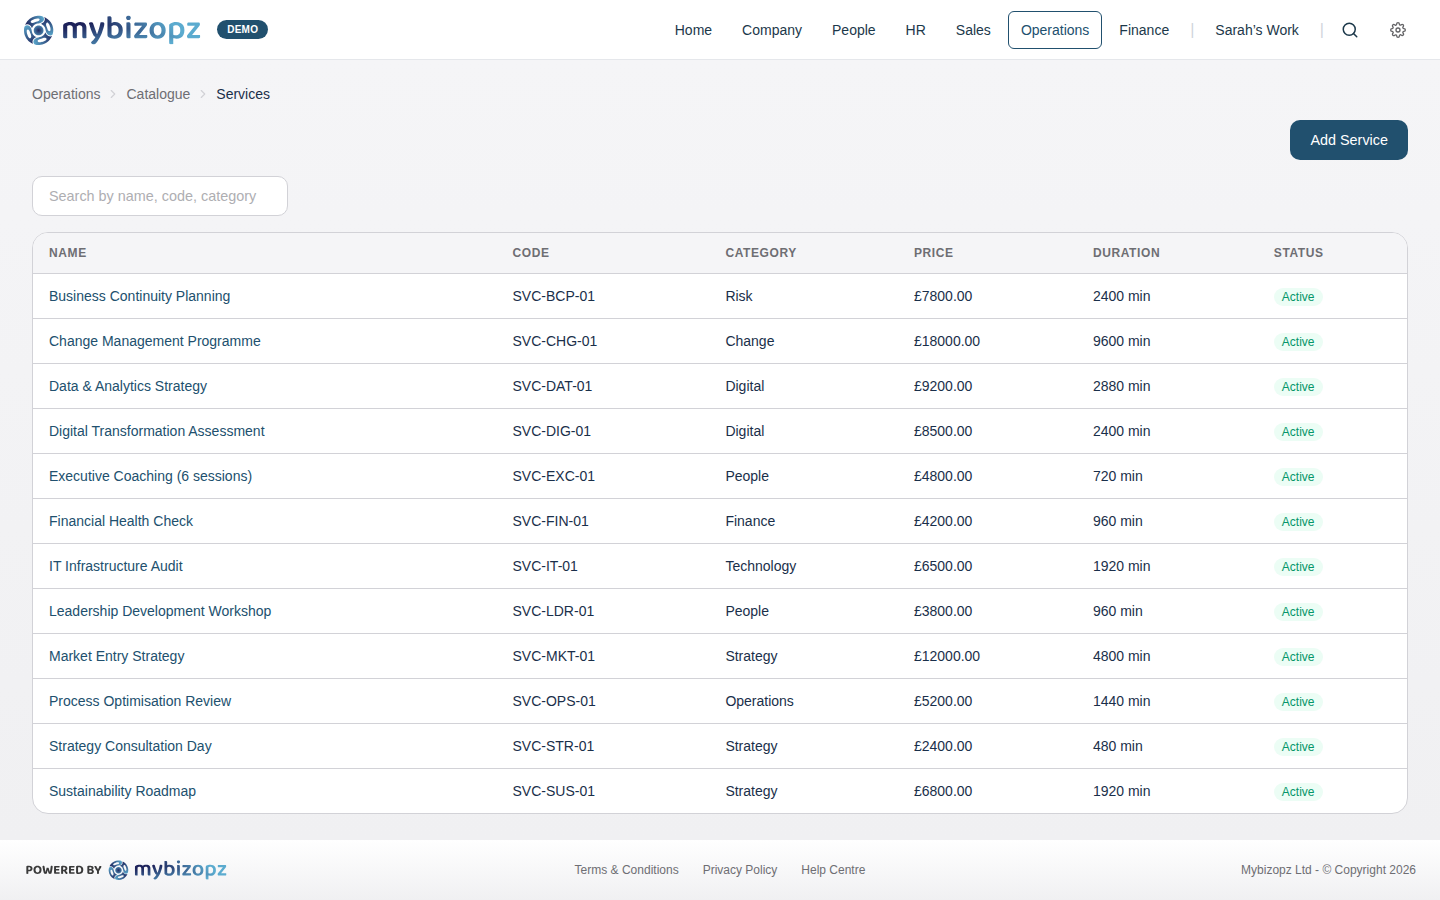Sort by the PRICE column header
This screenshot has width=1440, height=900.
pyautogui.click(x=933, y=253)
